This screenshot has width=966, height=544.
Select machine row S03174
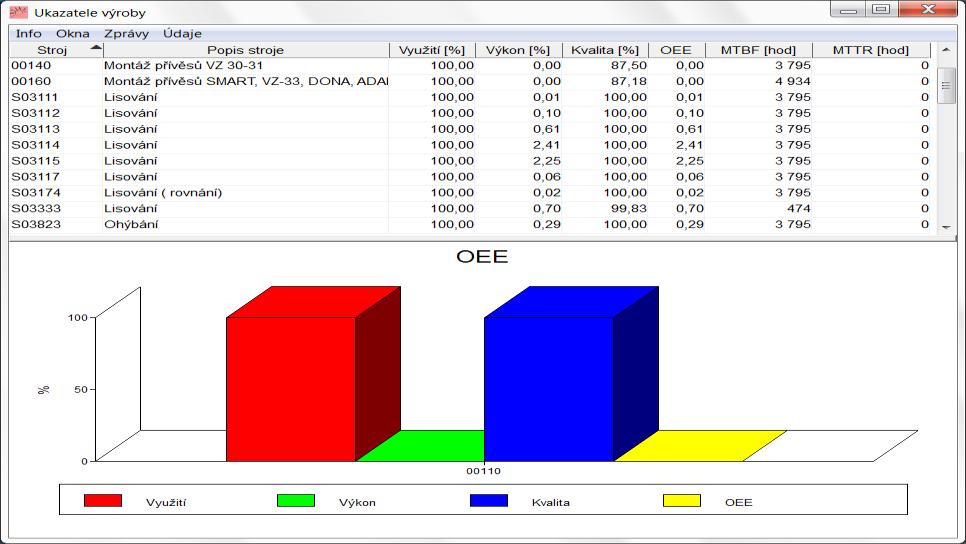(x=471, y=193)
